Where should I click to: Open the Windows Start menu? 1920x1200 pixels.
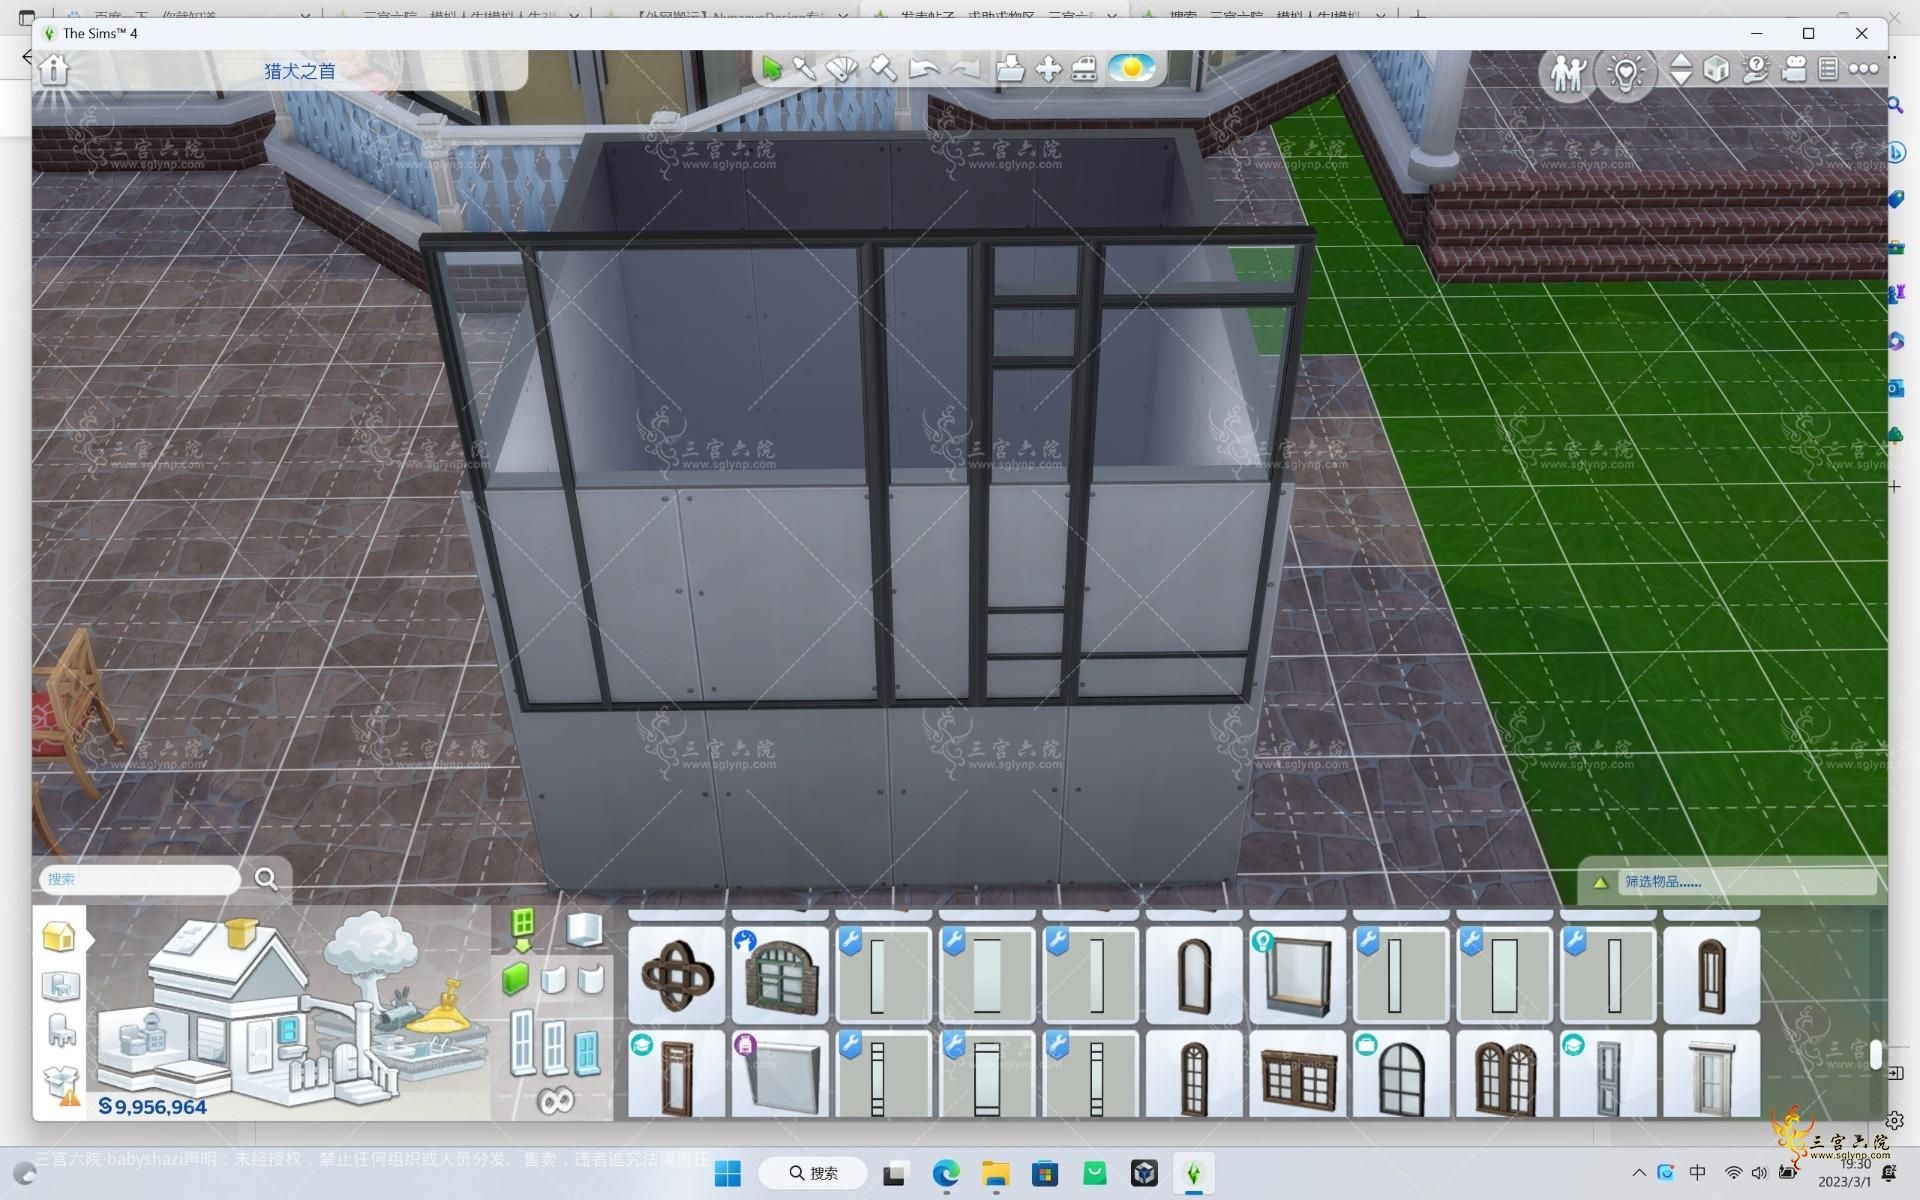click(x=728, y=1173)
